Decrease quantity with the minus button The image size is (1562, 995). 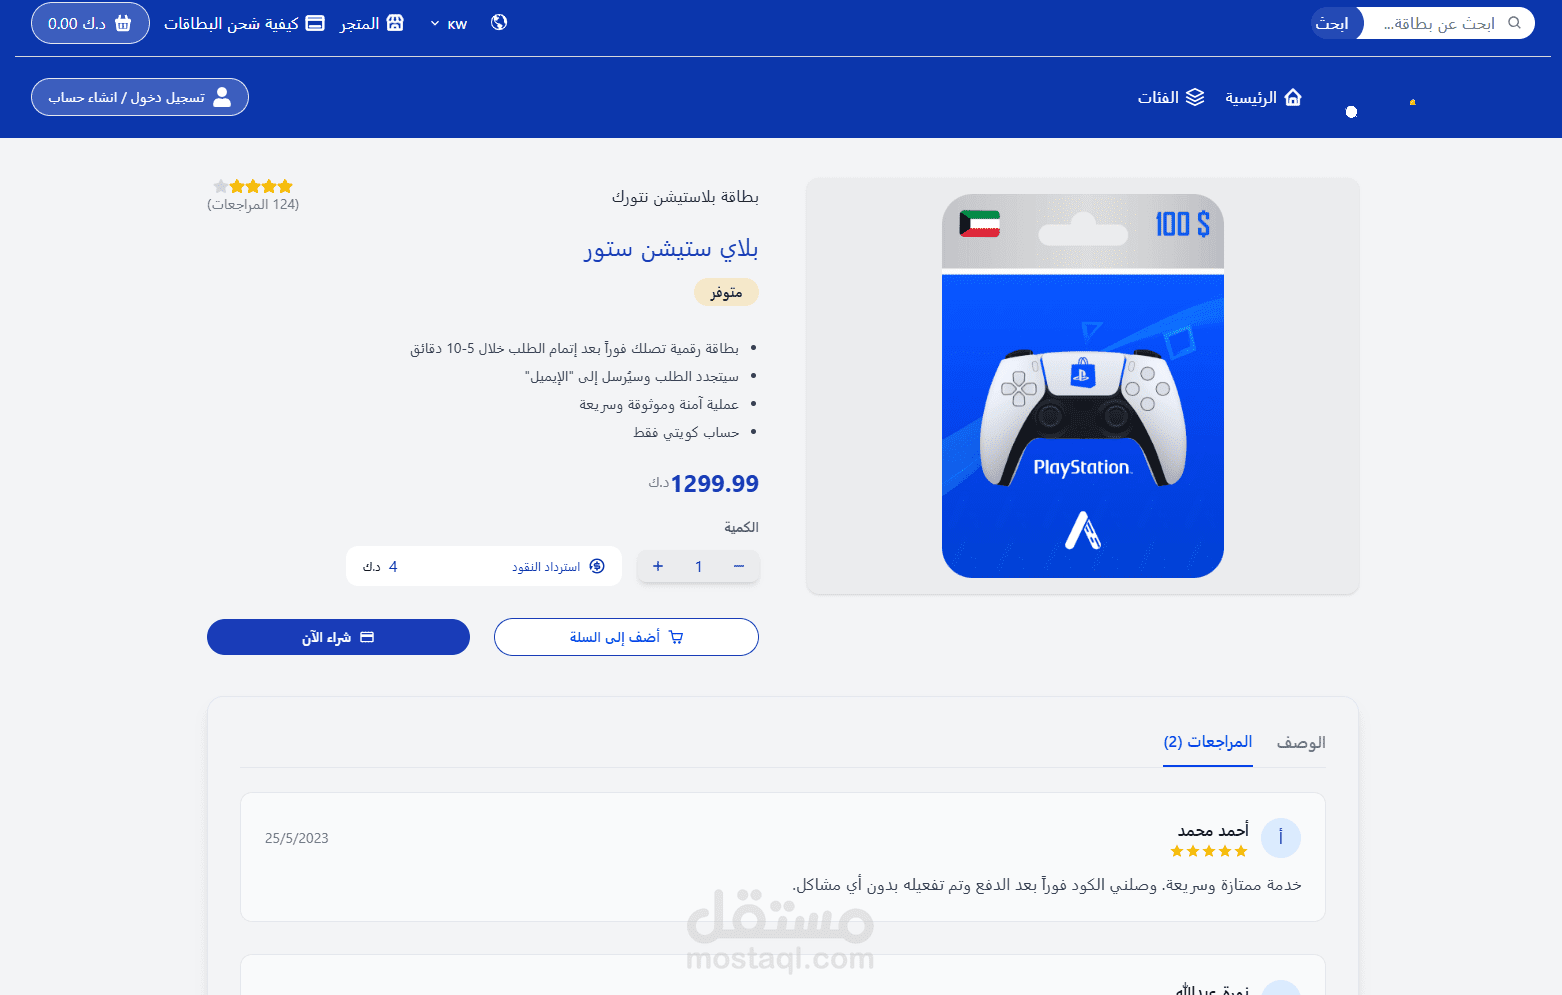click(x=739, y=566)
